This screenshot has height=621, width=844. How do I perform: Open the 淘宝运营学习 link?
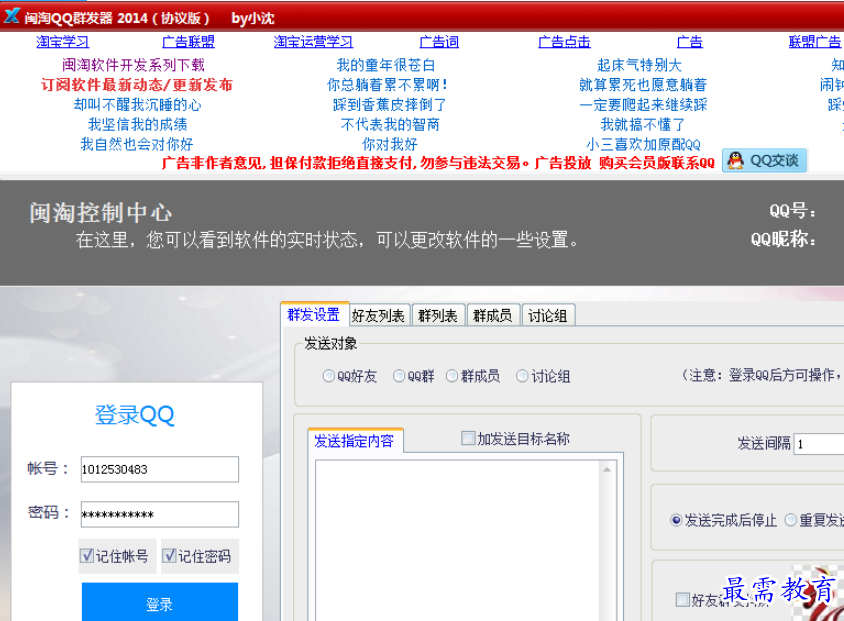[x=313, y=41]
